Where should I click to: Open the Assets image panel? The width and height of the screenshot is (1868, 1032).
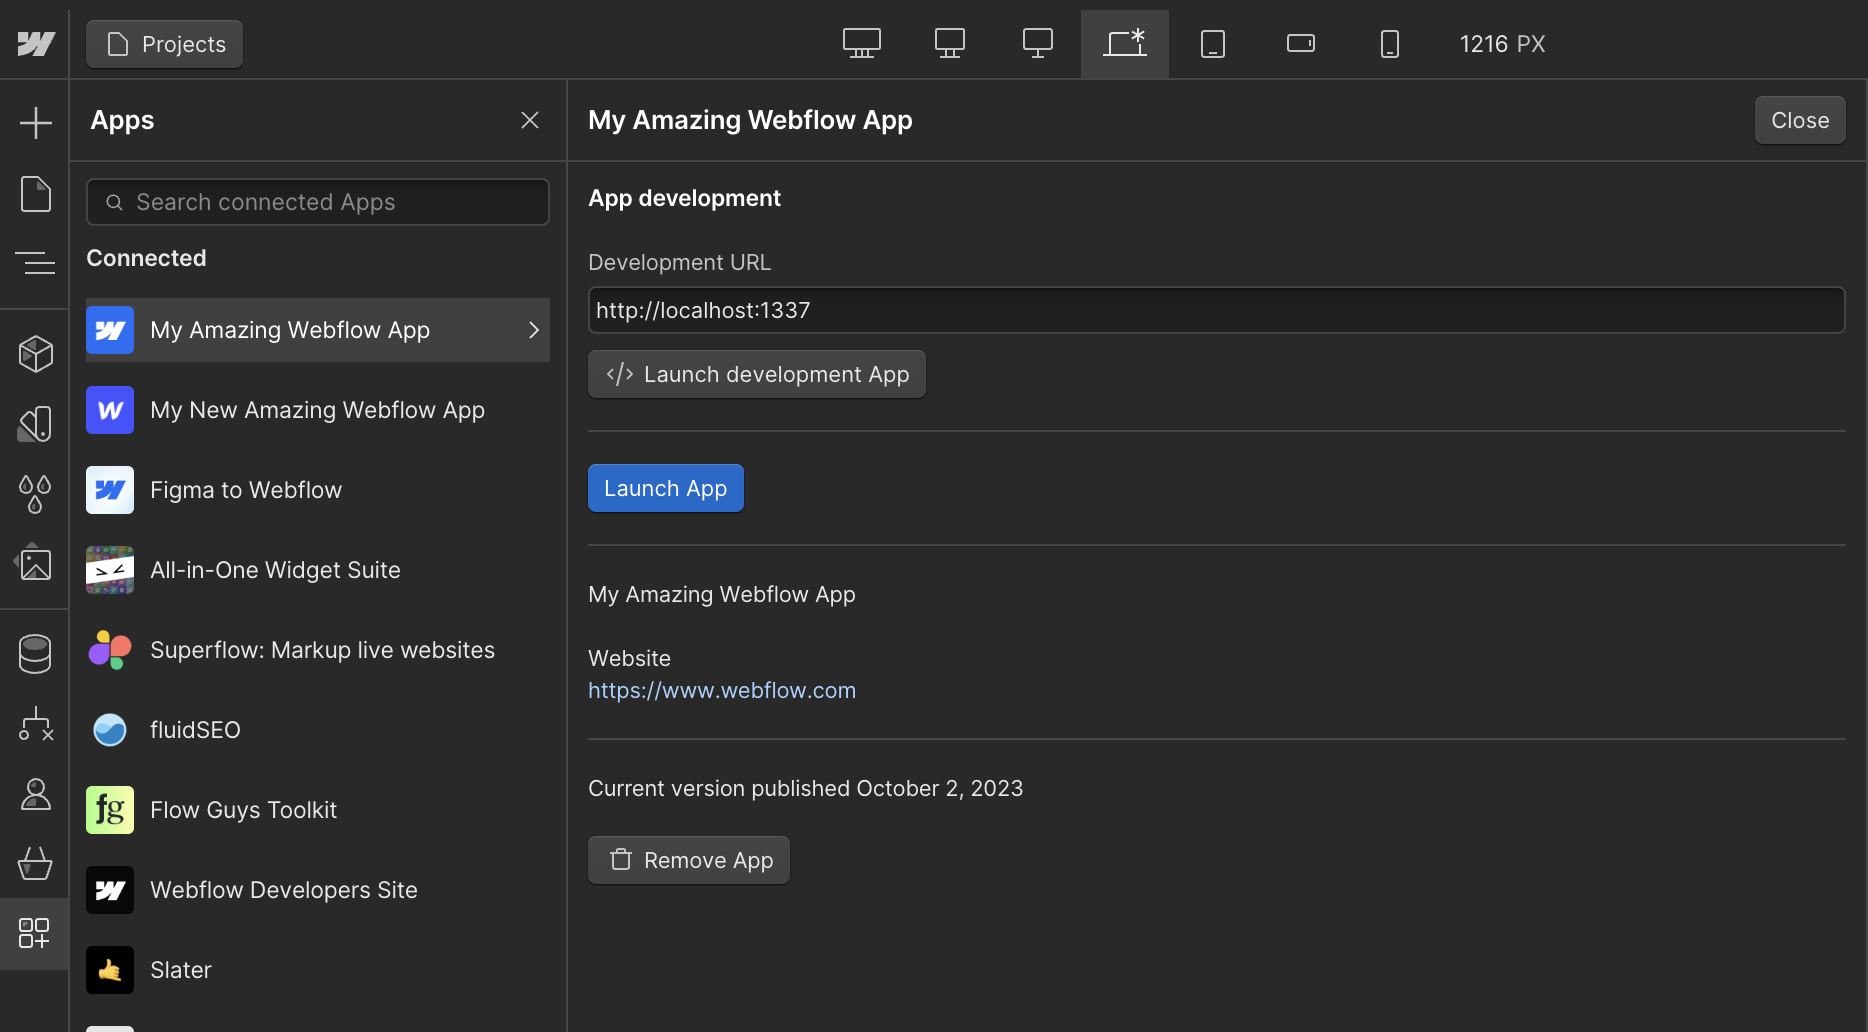35,564
